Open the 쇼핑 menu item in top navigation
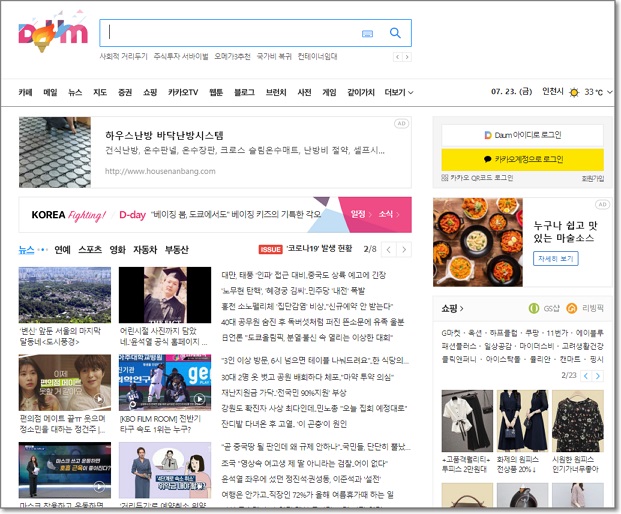This screenshot has width=621, height=514. tap(150, 92)
